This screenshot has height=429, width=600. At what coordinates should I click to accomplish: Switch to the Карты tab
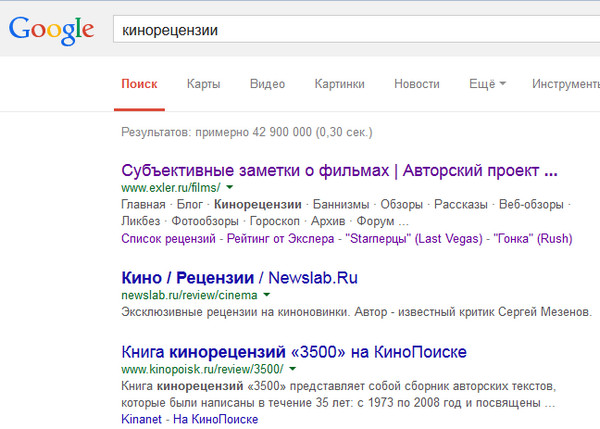click(x=203, y=84)
